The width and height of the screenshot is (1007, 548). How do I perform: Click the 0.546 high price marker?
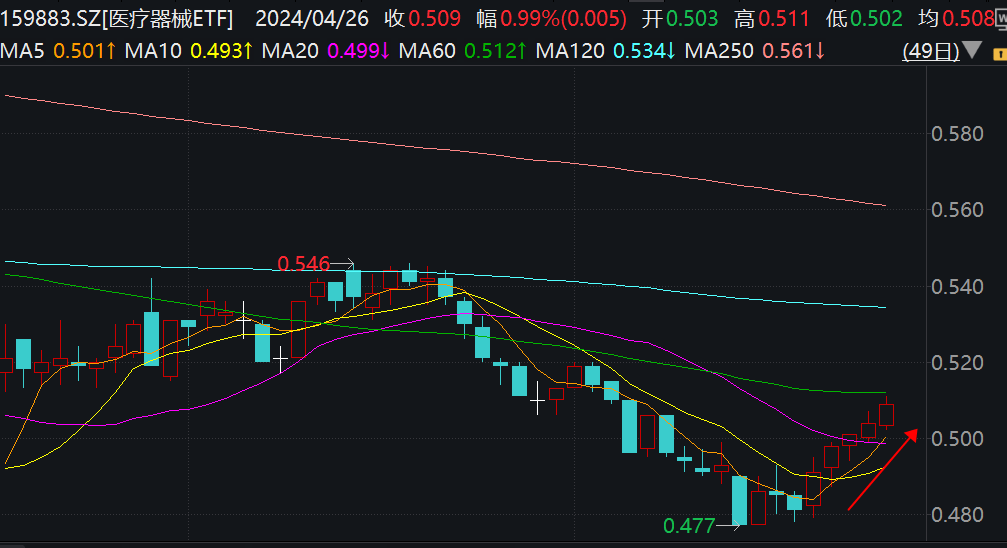[x=304, y=264]
